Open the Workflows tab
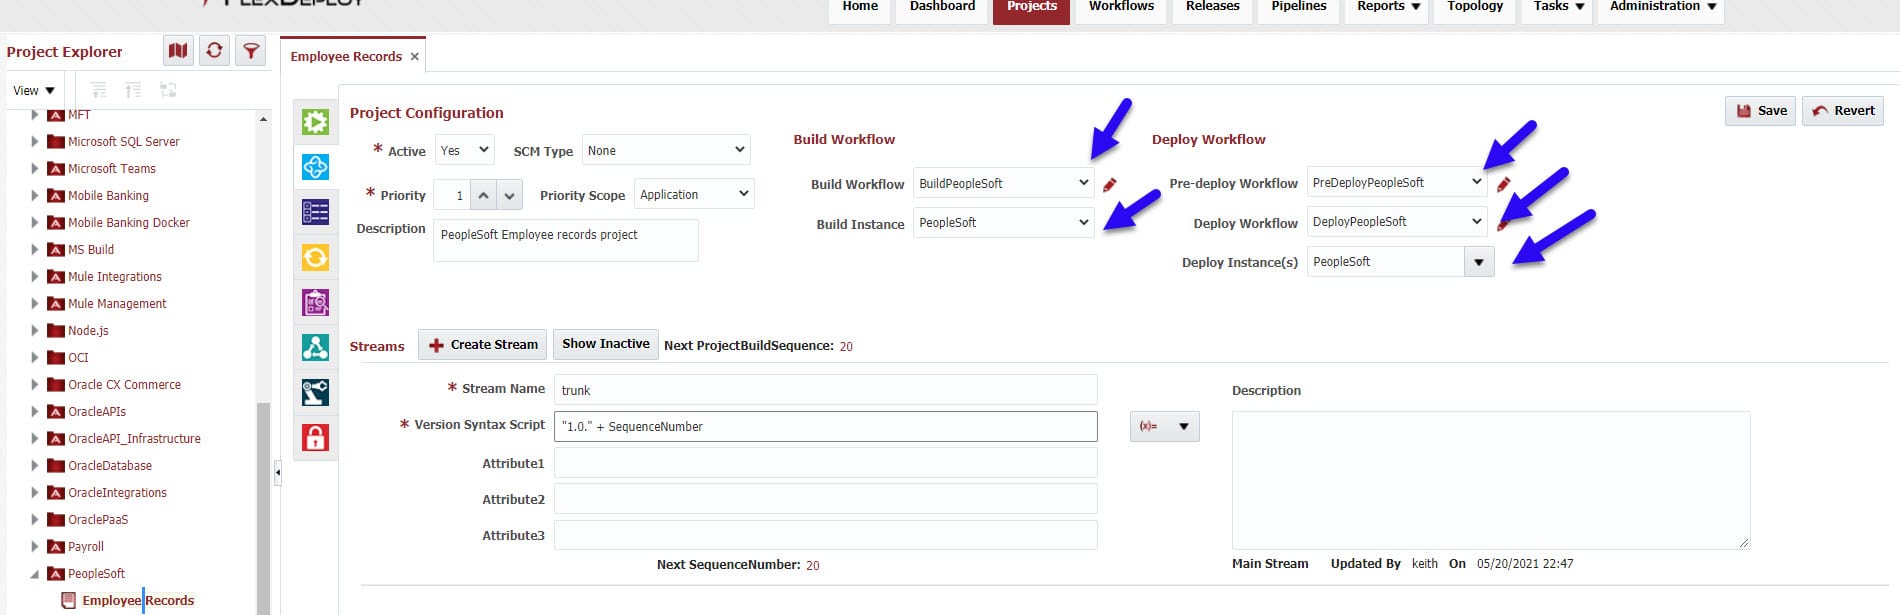Image resolution: width=1900 pixels, height=615 pixels. [x=1121, y=7]
